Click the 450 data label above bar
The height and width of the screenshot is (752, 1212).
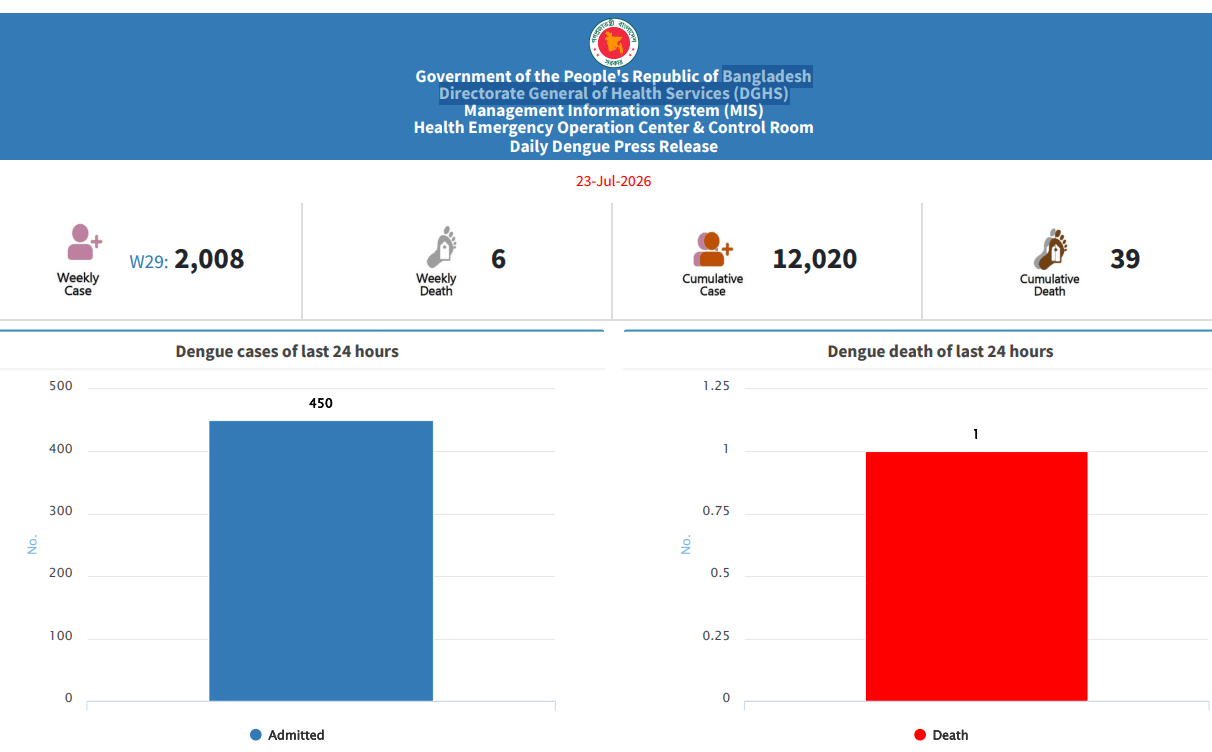[x=320, y=403]
